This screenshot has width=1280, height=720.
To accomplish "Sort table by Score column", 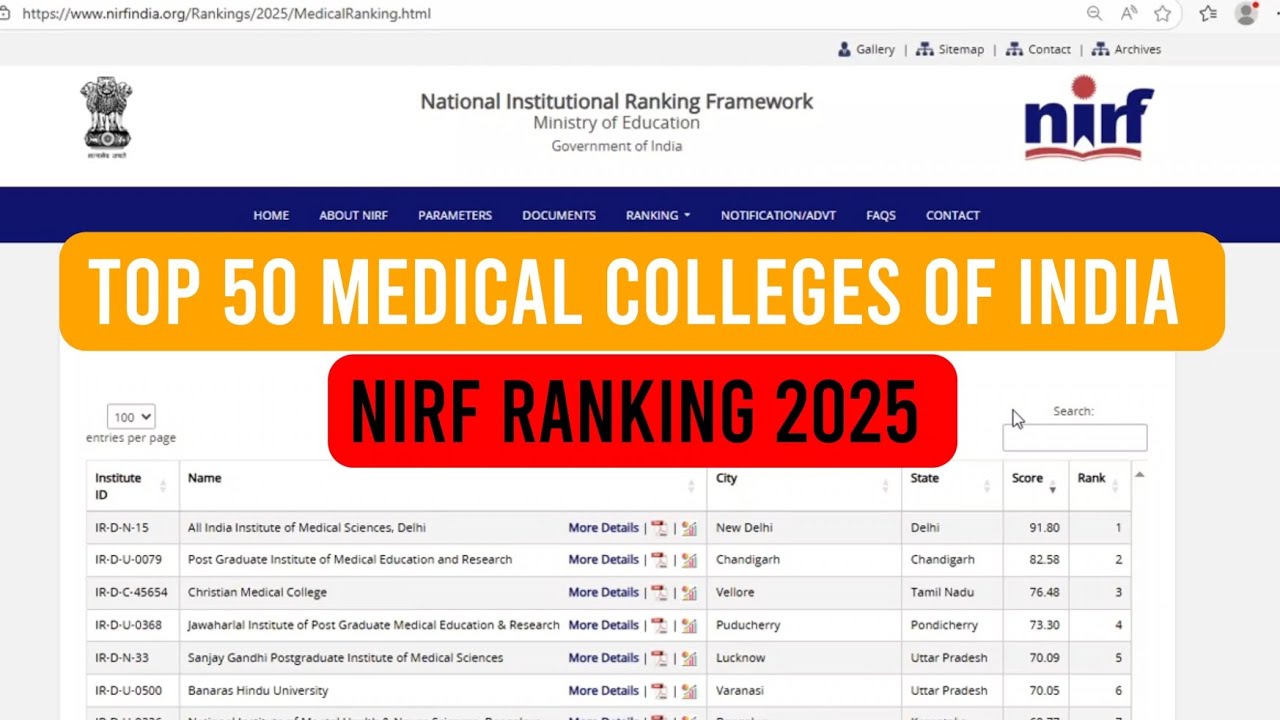I will [x=1035, y=486].
